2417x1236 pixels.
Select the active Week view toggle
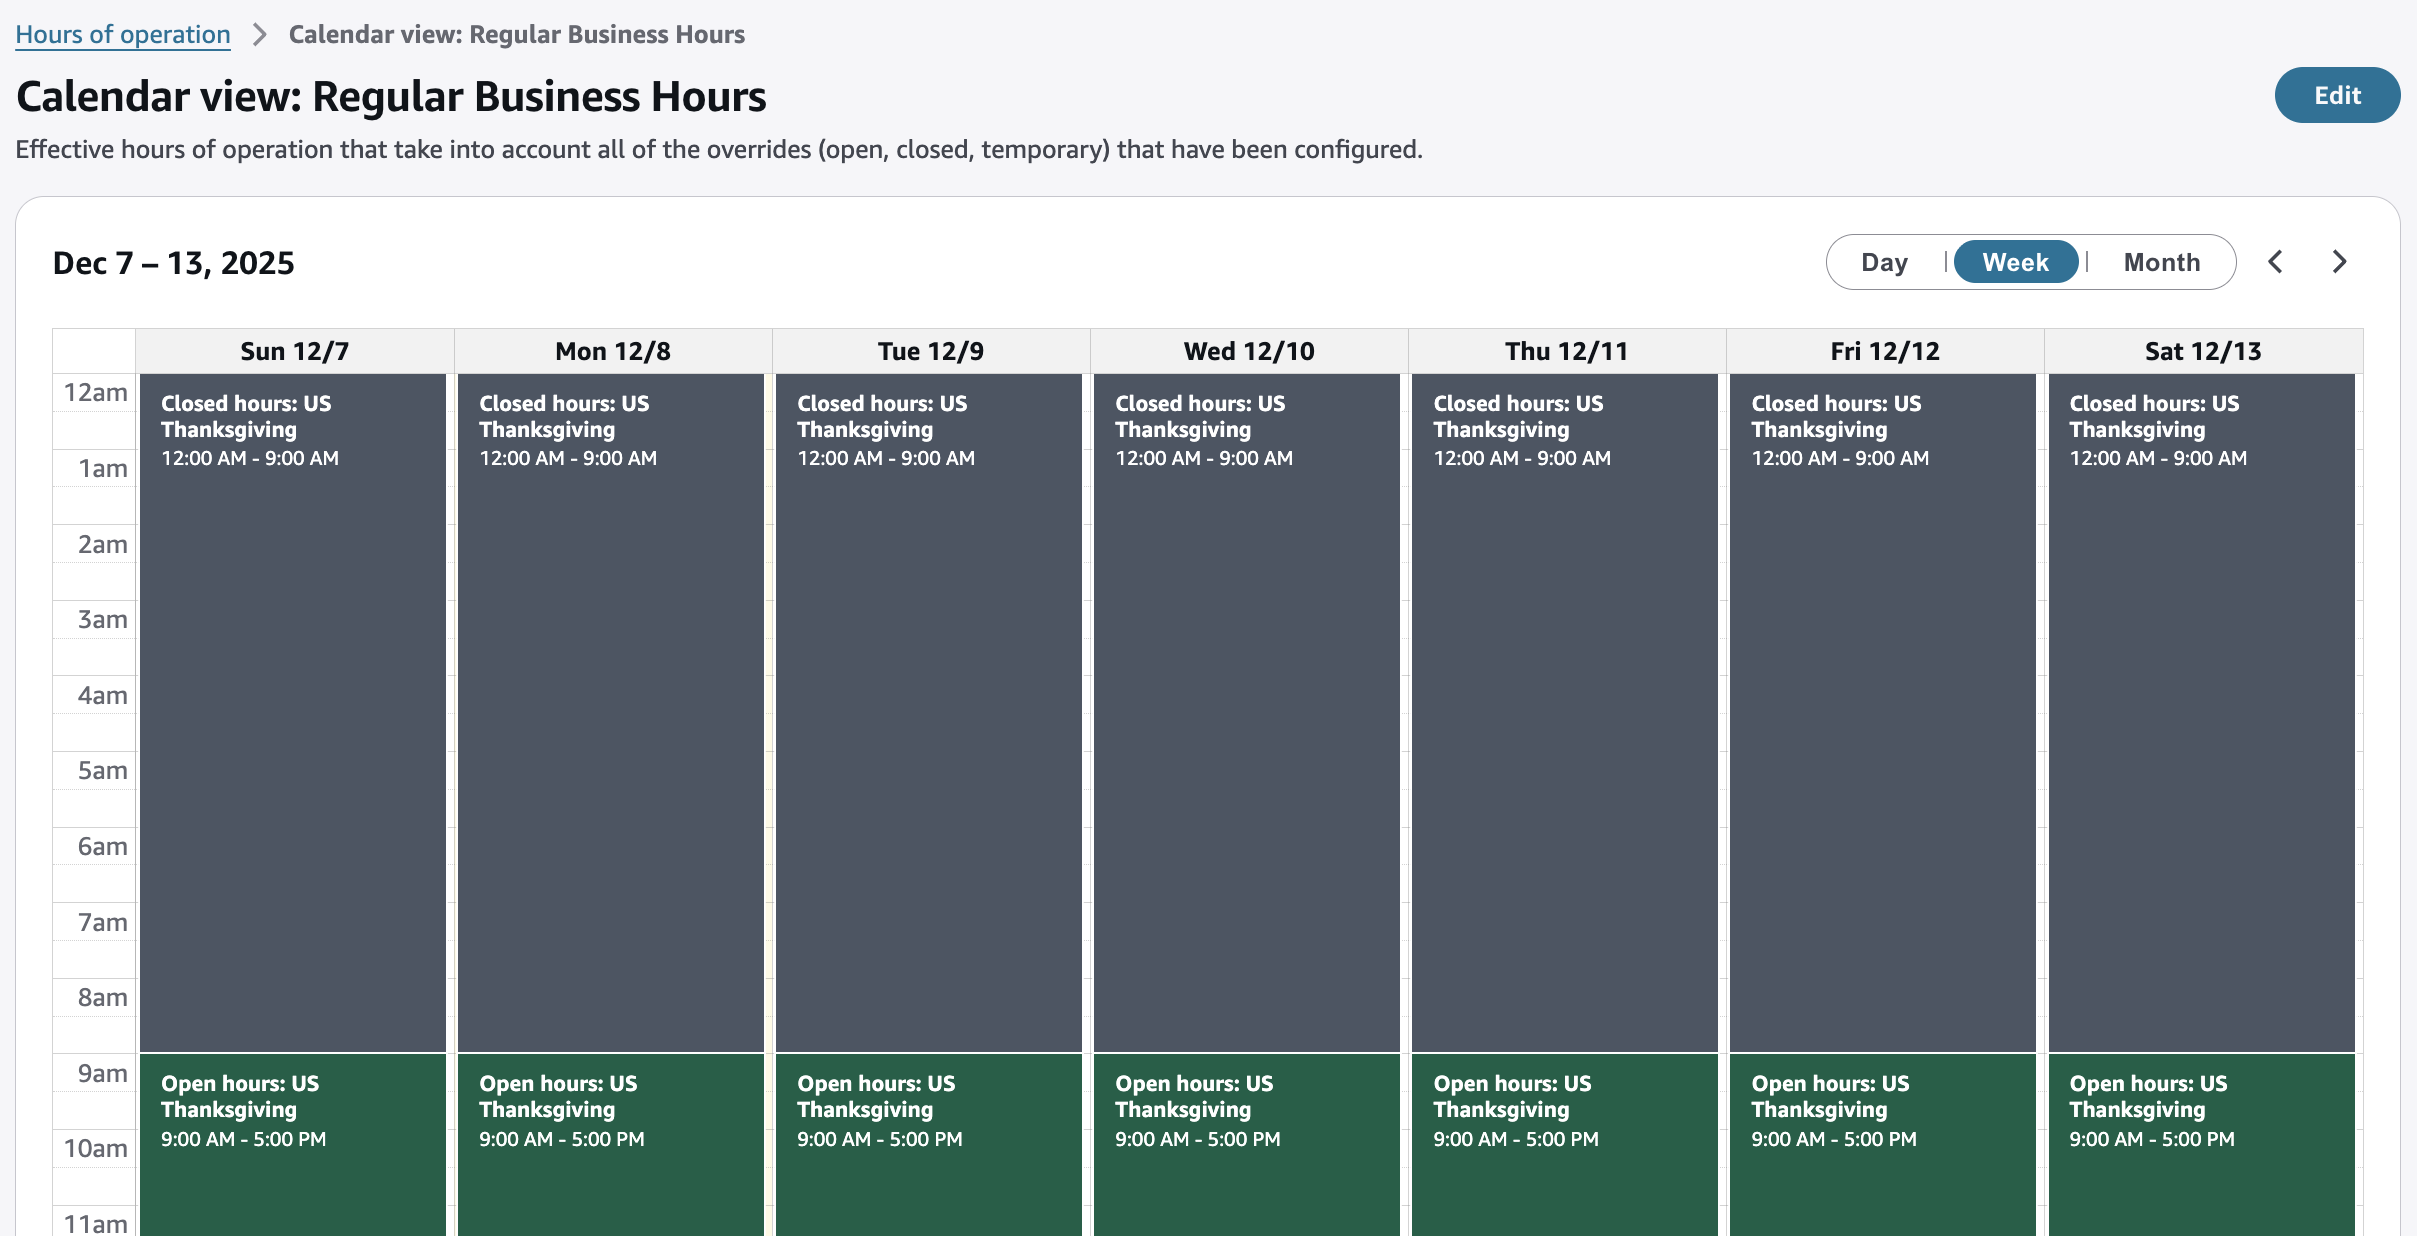pos(2016,261)
